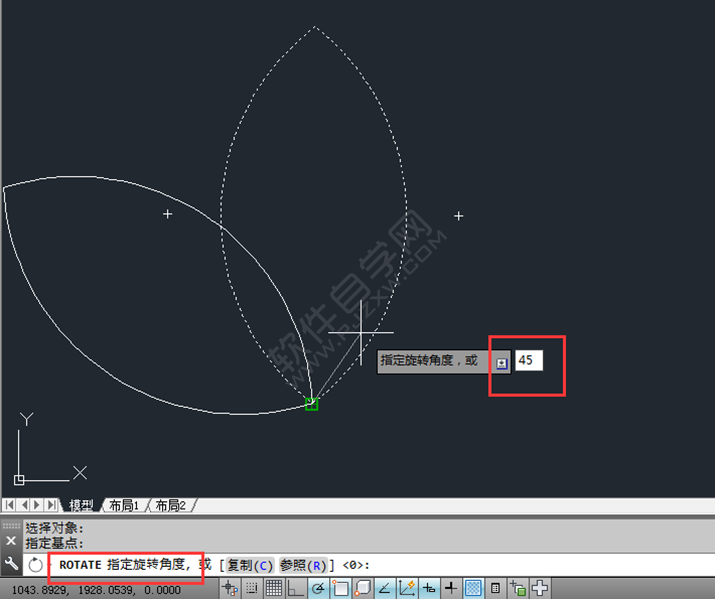This screenshot has width=715, height=599.
Task: Switch to the 布局2 layout tab
Action: click(x=171, y=505)
